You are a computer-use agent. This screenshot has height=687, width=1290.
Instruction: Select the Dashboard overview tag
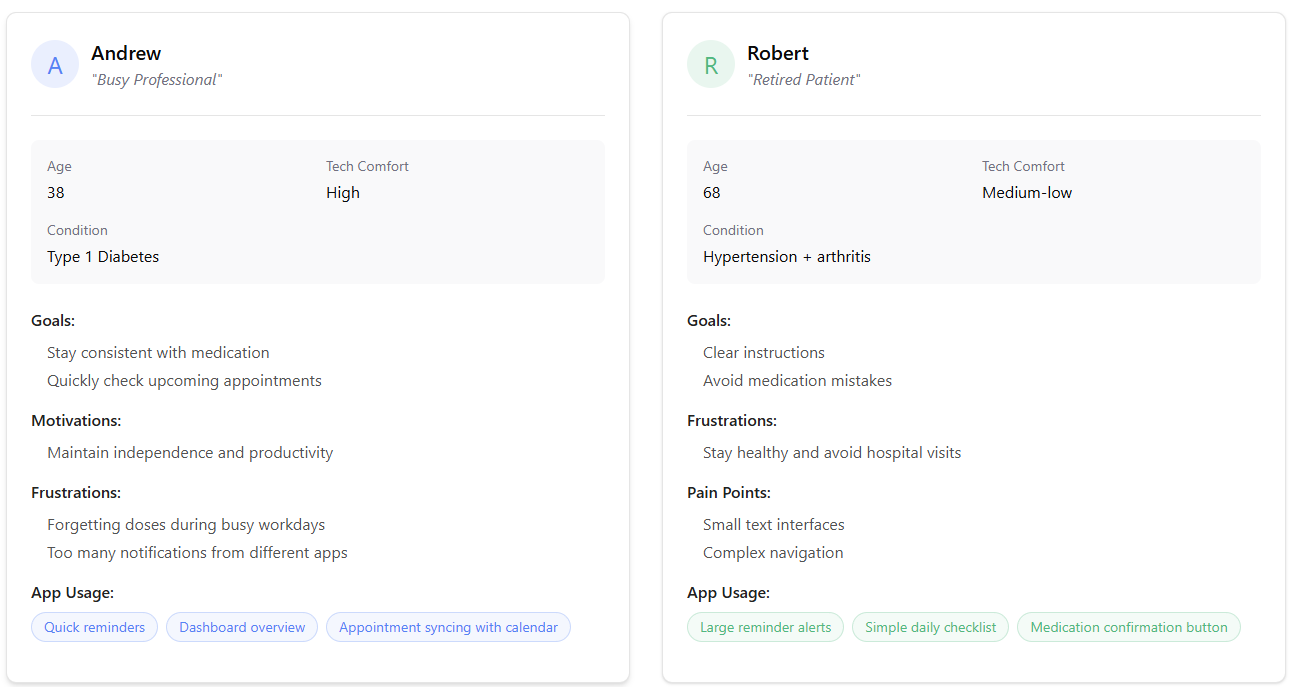[x=242, y=627]
